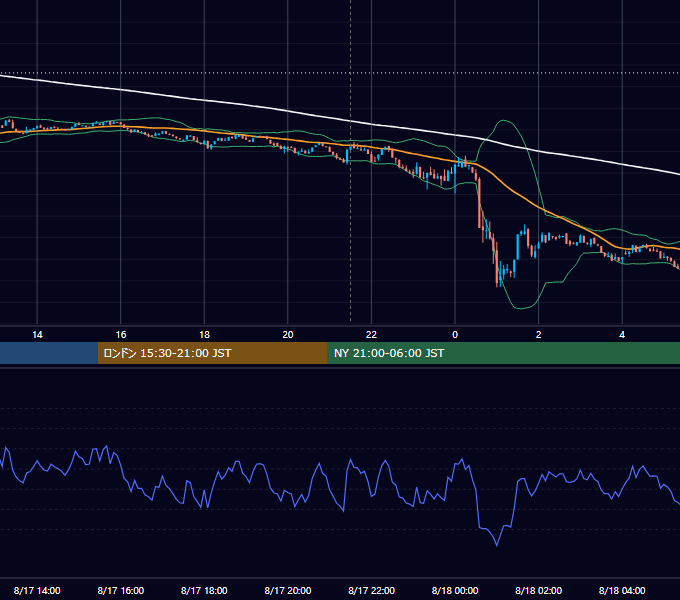Click the 8/17 20:00 time label

pyautogui.click(x=288, y=590)
